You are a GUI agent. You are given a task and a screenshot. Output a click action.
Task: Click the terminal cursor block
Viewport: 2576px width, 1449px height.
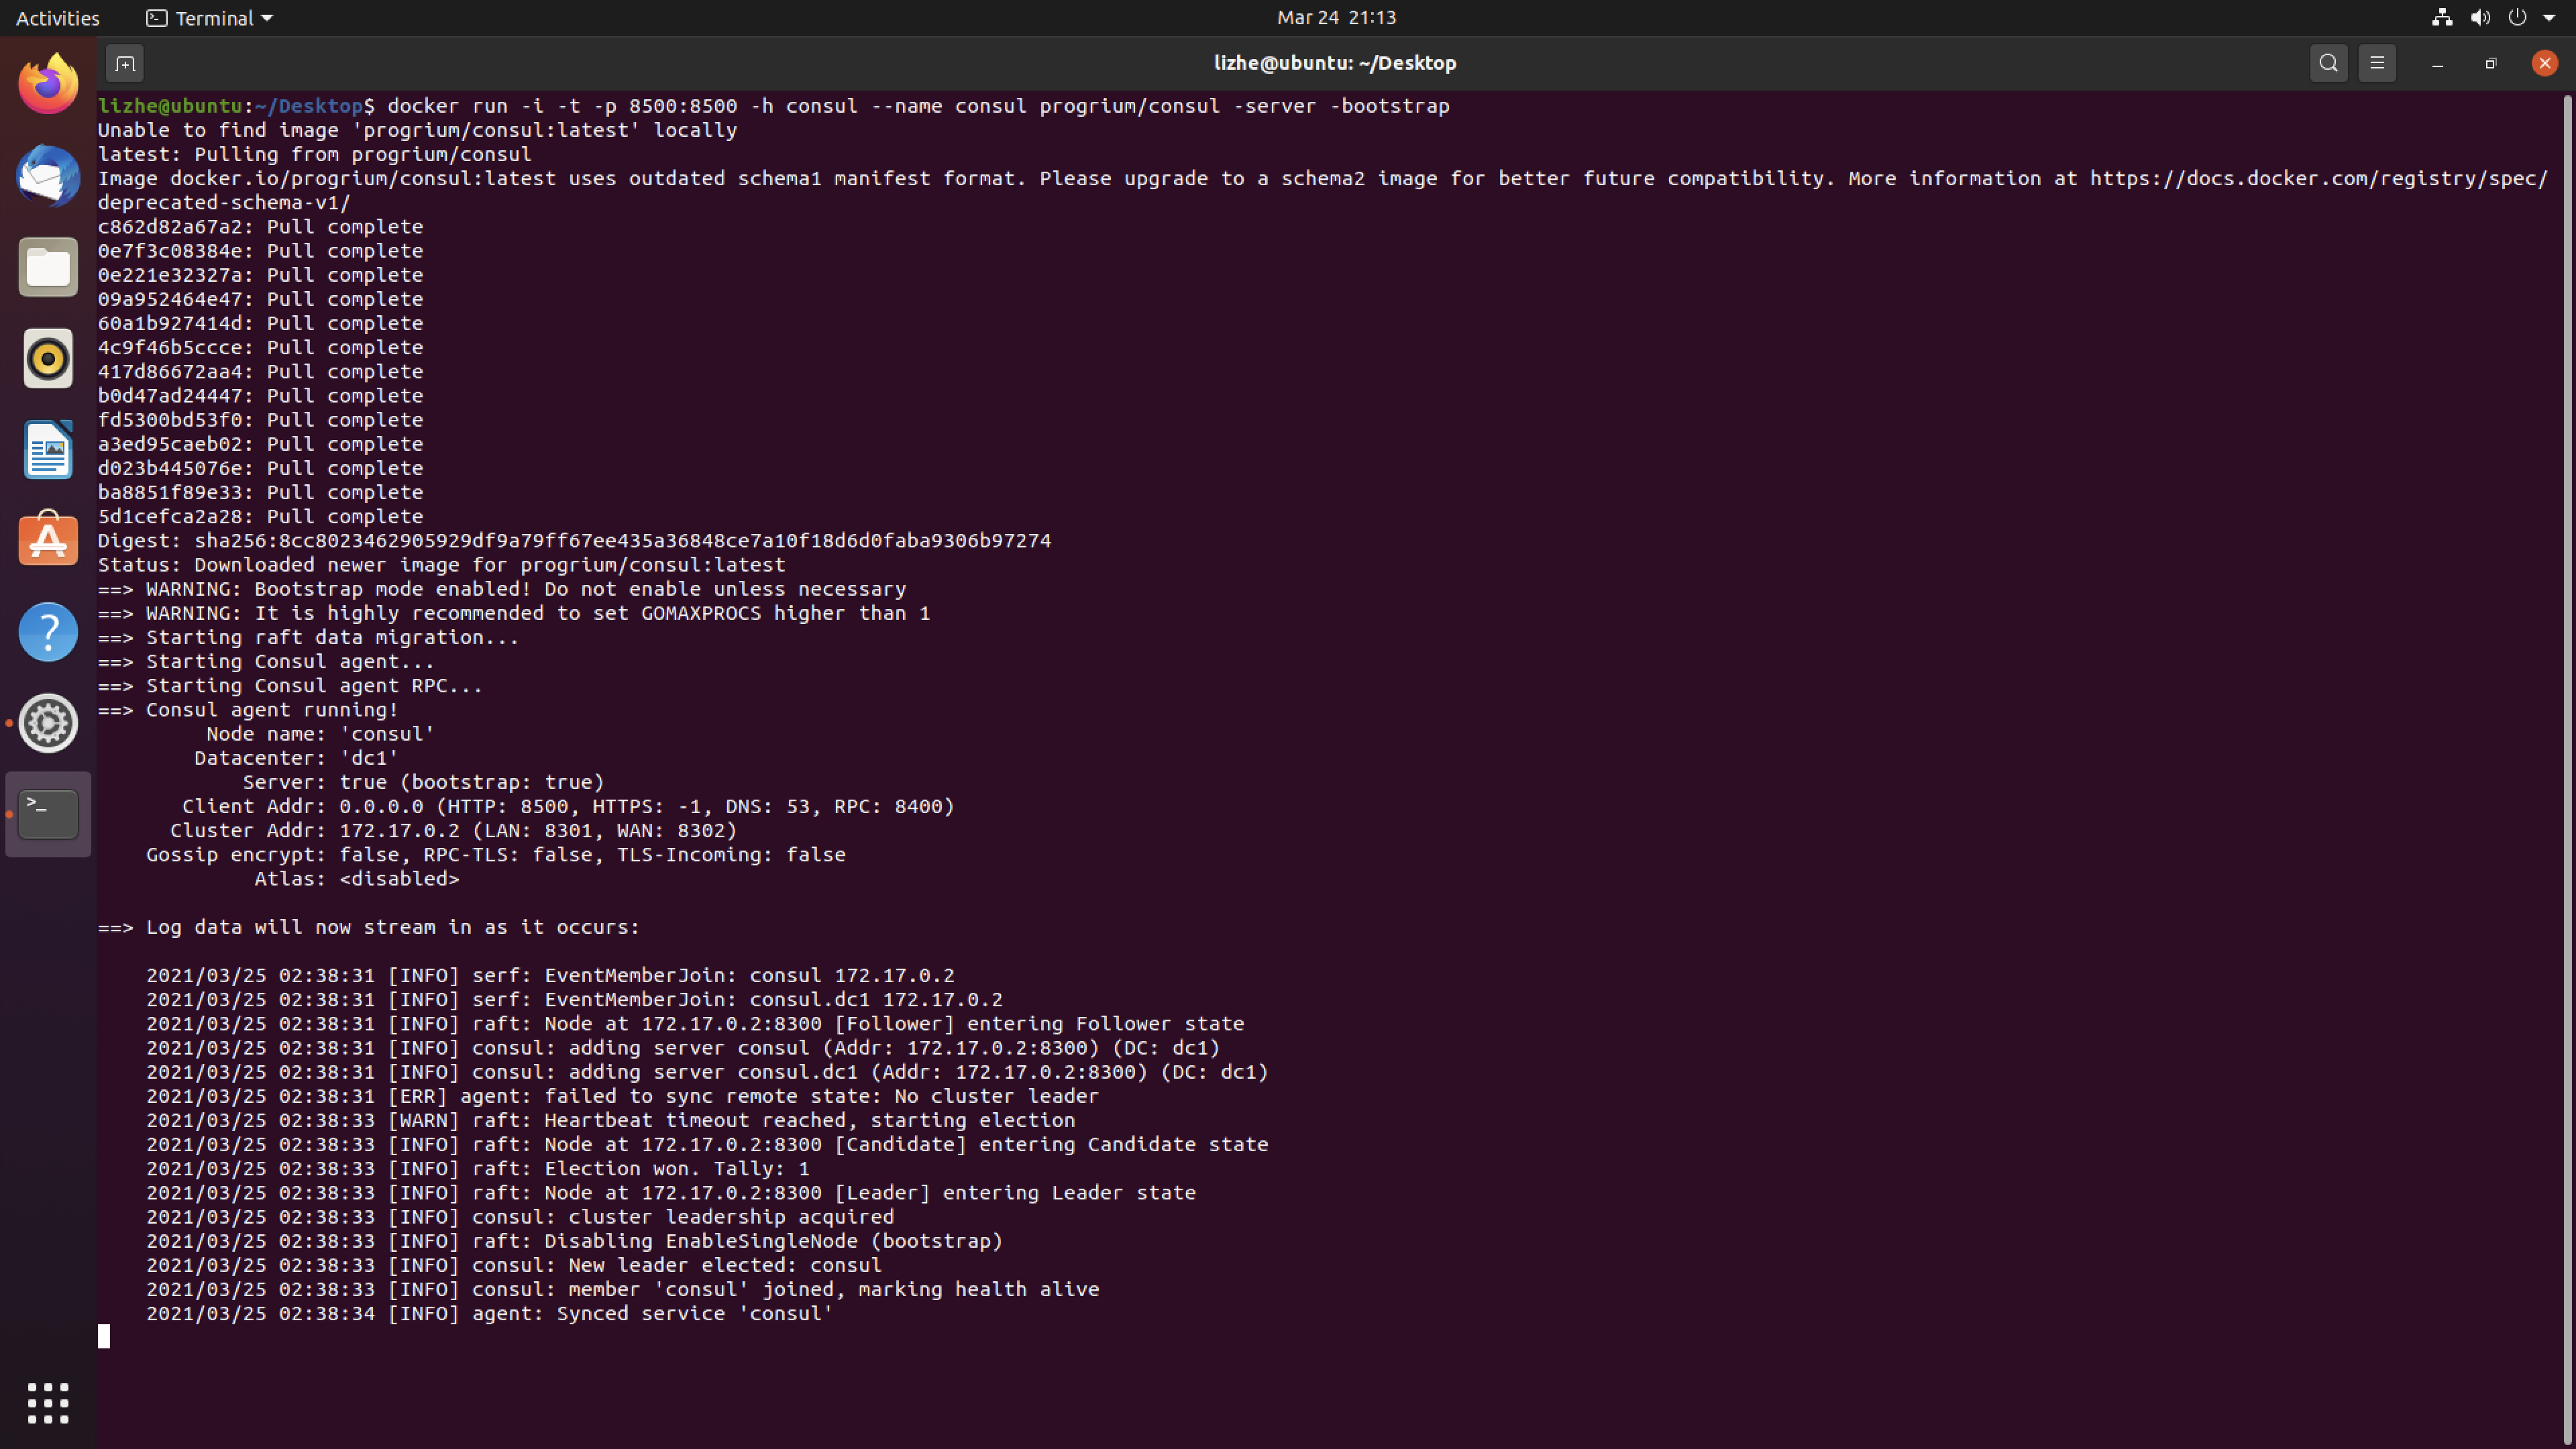click(x=104, y=1336)
